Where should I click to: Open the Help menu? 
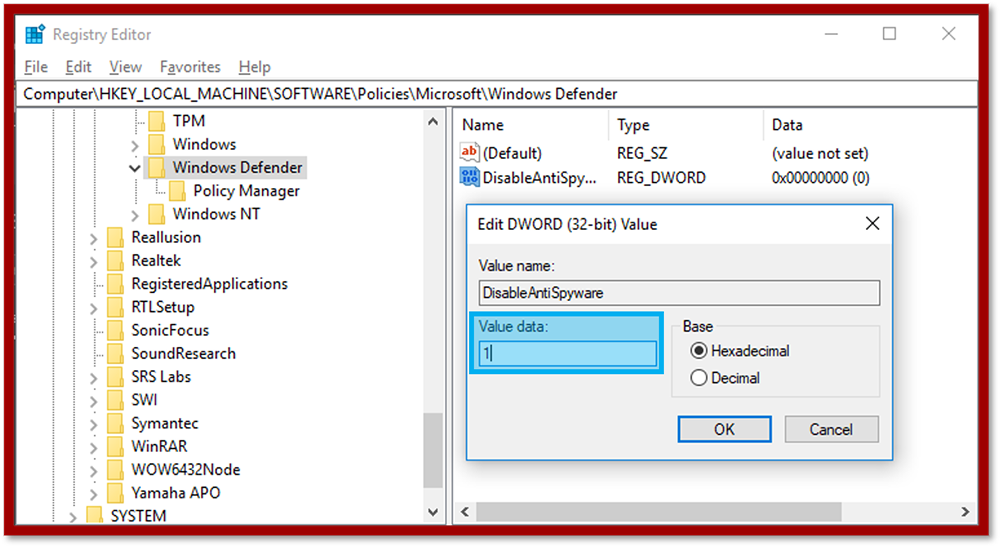pyautogui.click(x=254, y=67)
